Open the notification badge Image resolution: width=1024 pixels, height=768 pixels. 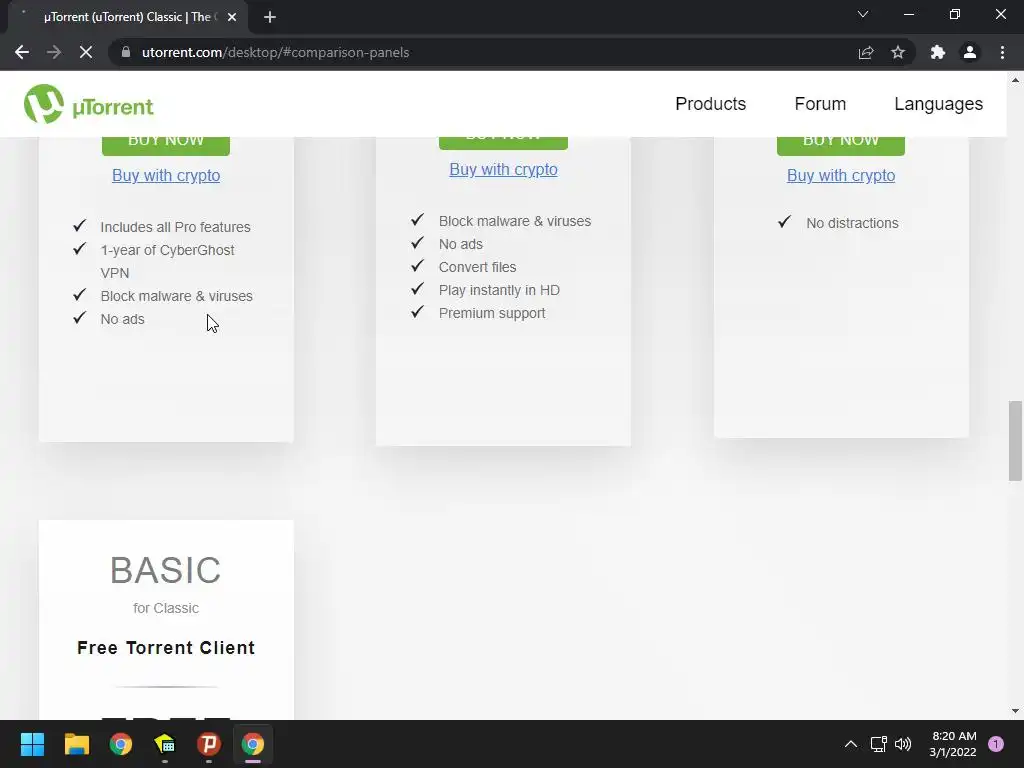[996, 744]
